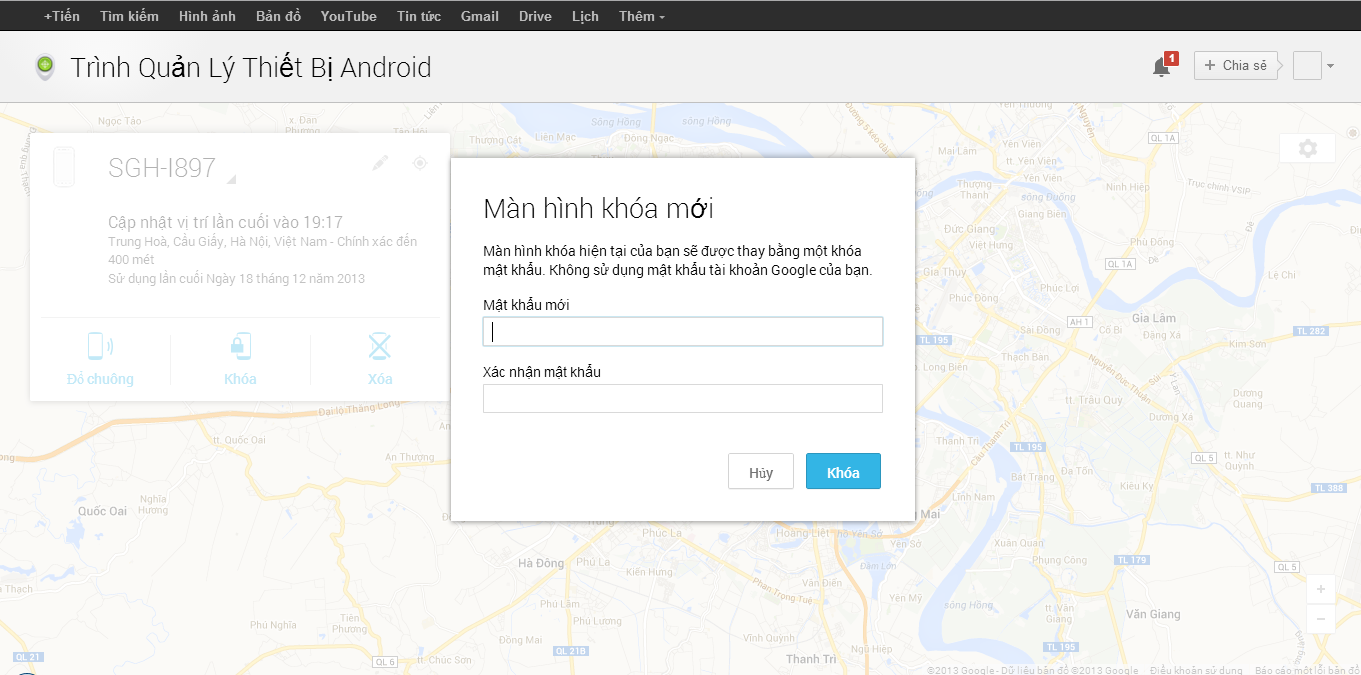The image size is (1361, 675).
Task: Click the blue Khóa button to lock
Action: 843,470
